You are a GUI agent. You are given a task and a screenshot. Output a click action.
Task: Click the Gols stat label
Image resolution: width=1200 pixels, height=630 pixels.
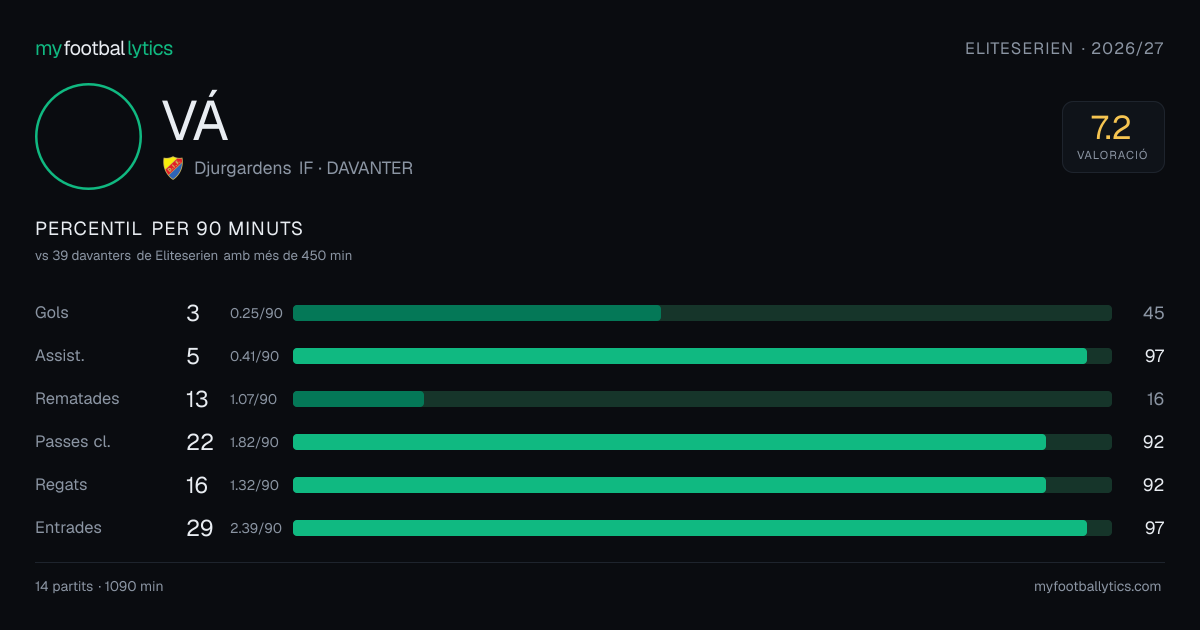coord(52,313)
